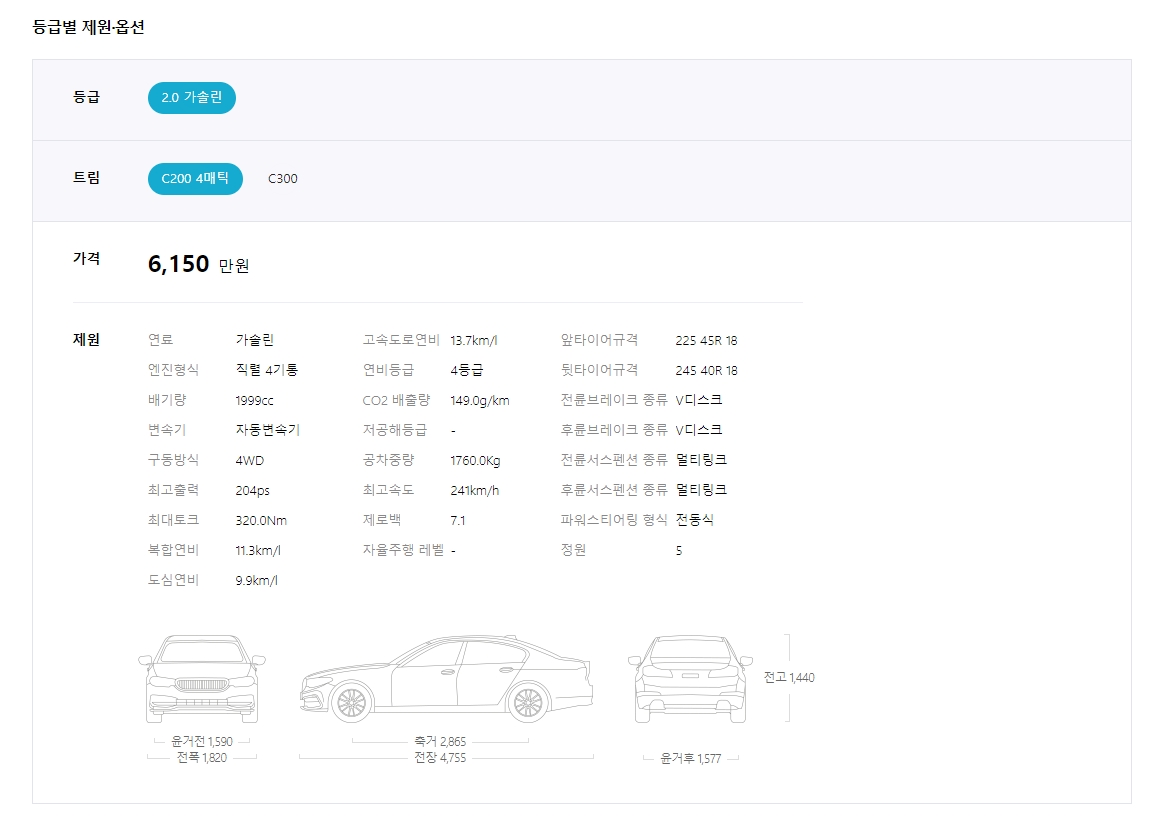Click the 전장 4,755 dimension label
This screenshot has height=821, width=1163.
tap(440, 758)
